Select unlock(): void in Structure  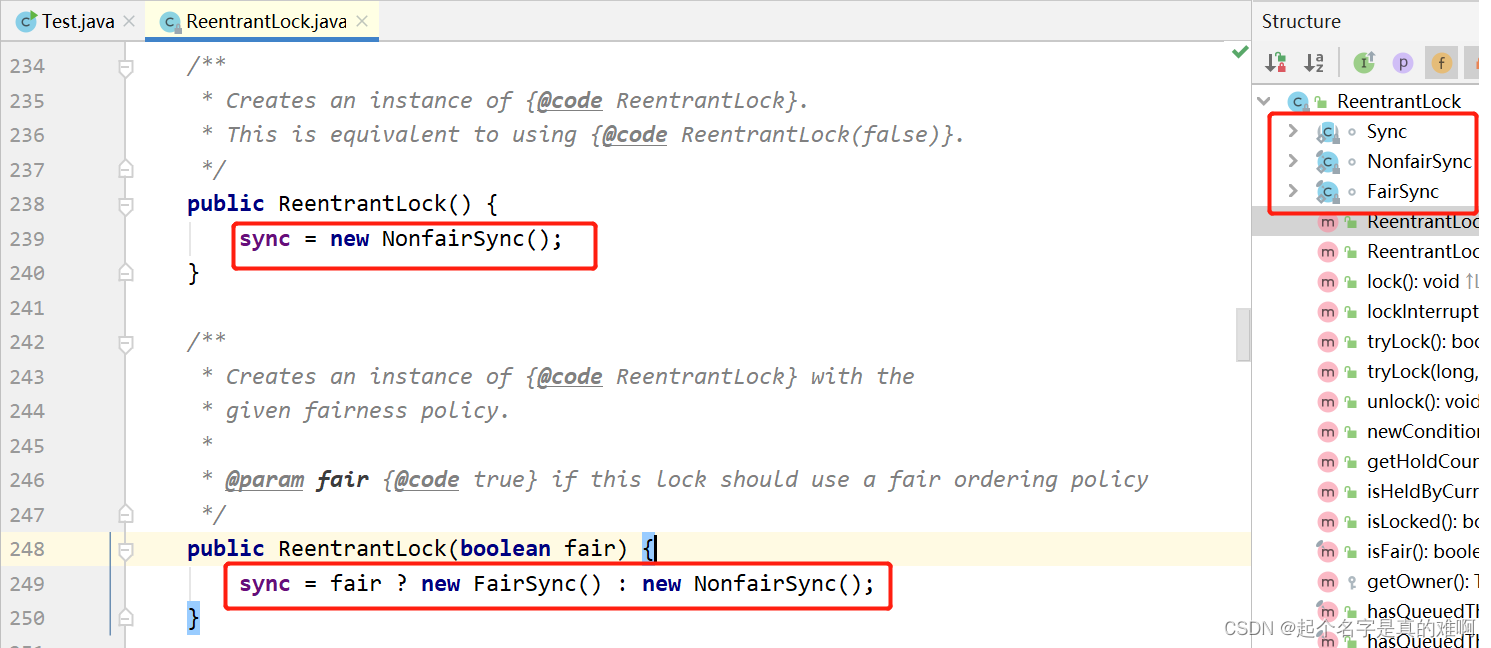pyautogui.click(x=1423, y=401)
